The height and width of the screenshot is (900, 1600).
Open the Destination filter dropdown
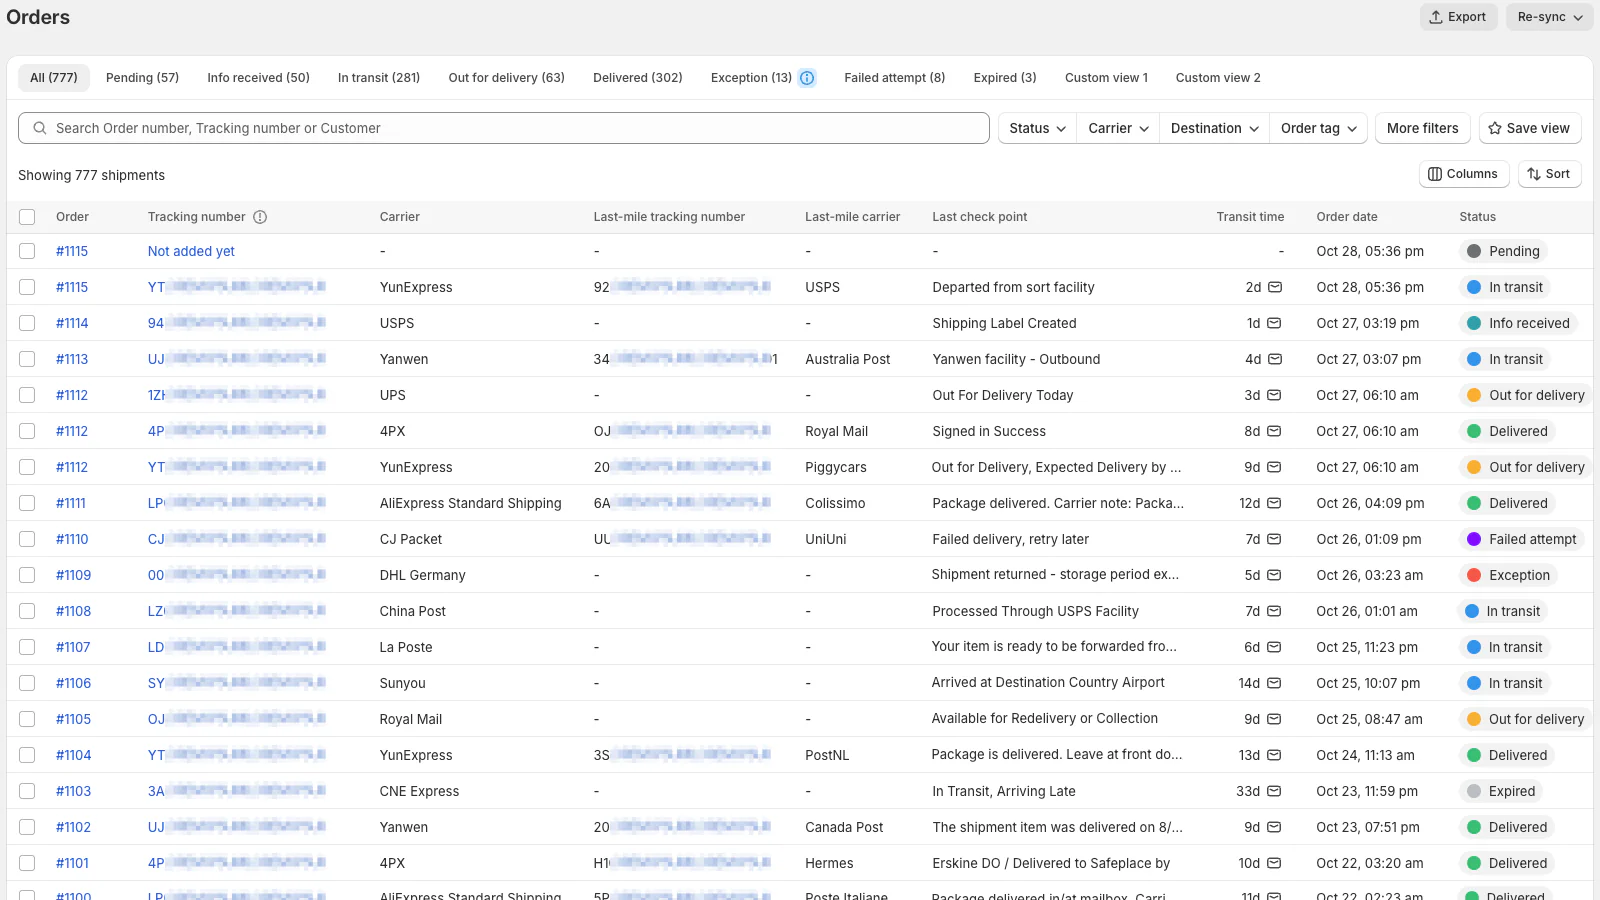pos(1214,128)
